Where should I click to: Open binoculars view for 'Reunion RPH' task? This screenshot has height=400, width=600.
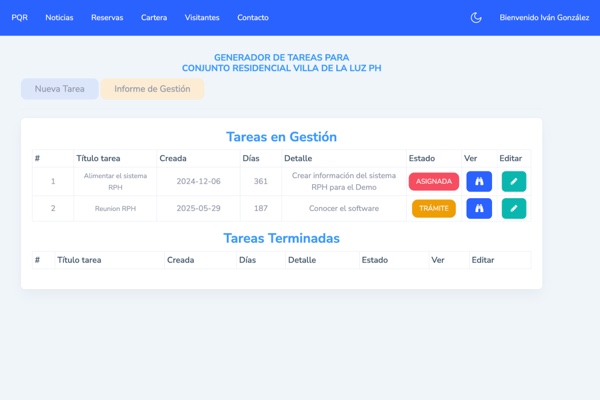479,209
